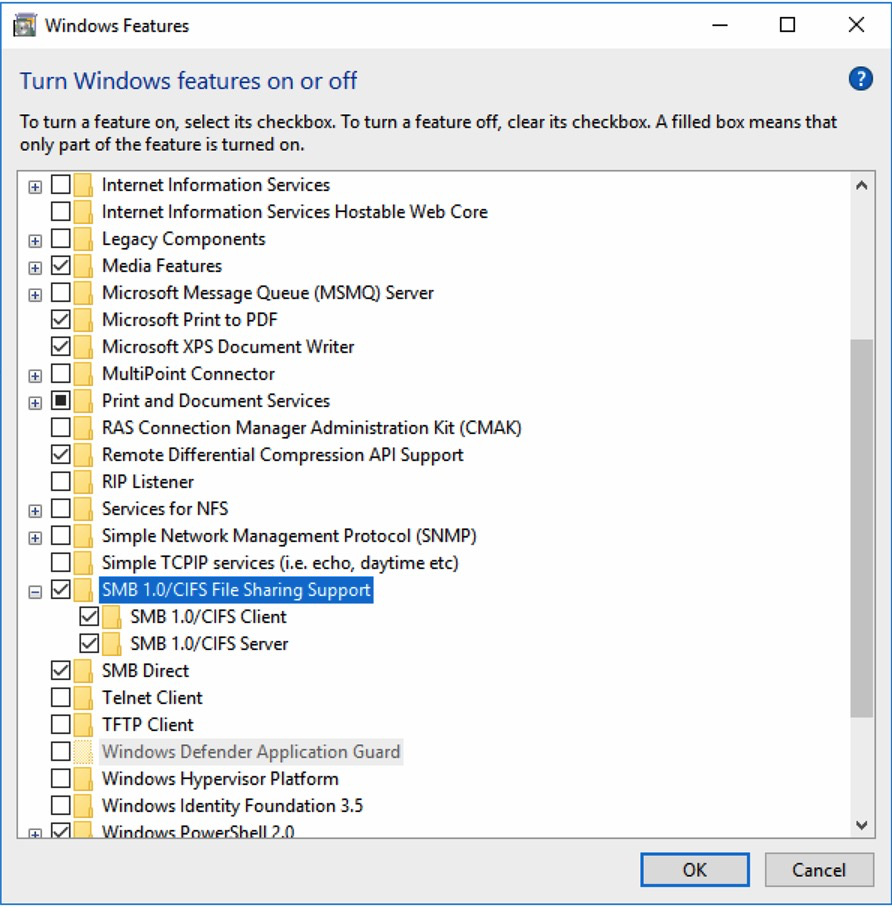
Task: Click the blue help question mark icon
Action: [860, 80]
